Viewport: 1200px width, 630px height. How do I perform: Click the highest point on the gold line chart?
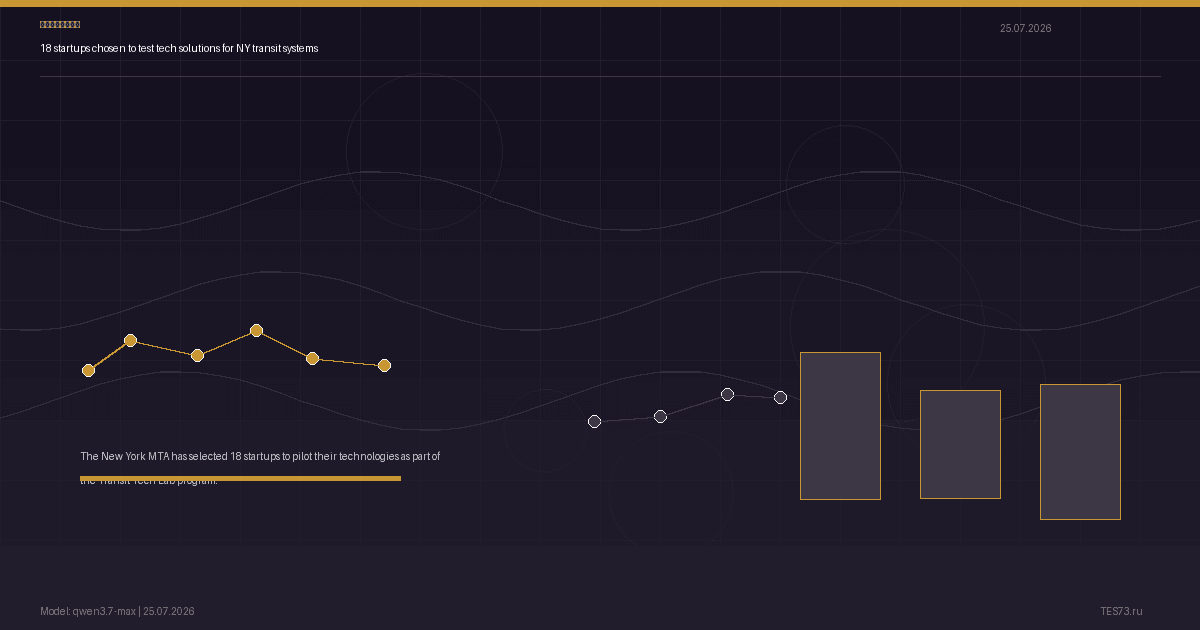(x=256, y=330)
